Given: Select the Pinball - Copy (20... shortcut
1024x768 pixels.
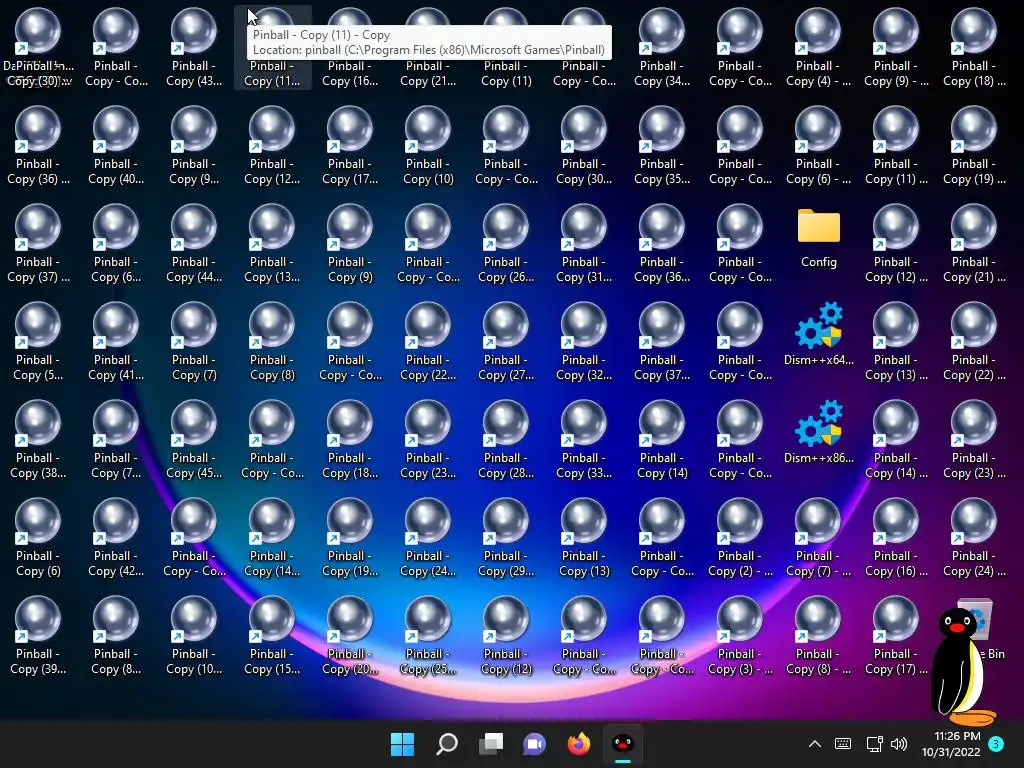Looking at the screenshot, I should coord(349,636).
